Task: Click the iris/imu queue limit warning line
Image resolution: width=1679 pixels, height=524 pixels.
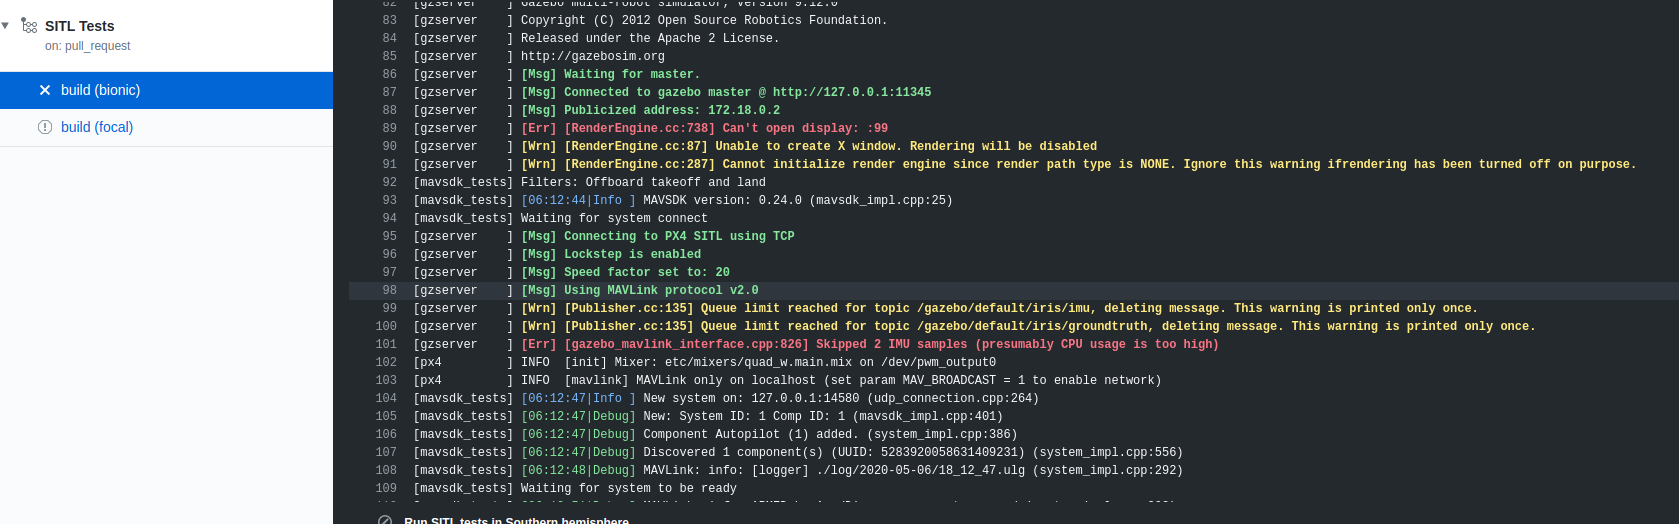Action: 1014,308
